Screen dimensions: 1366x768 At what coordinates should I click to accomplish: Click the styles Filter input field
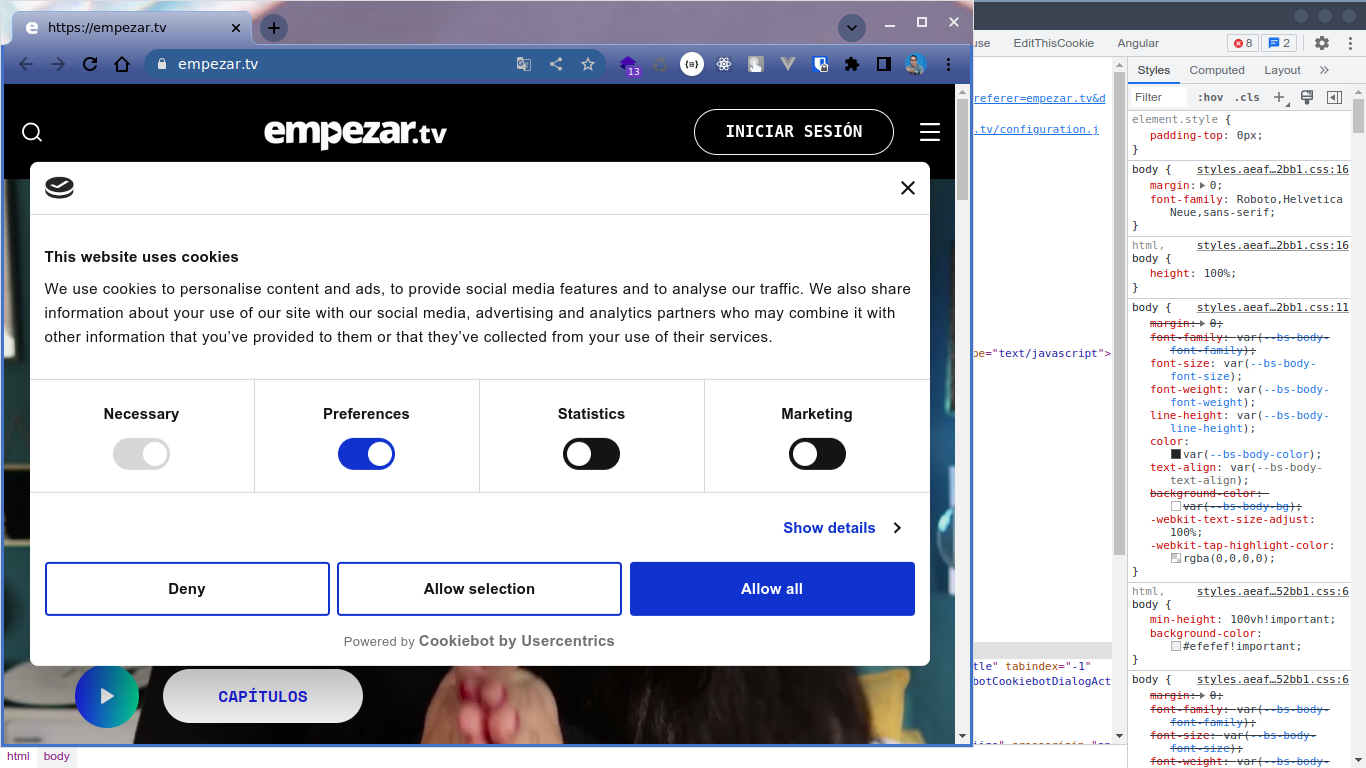click(1157, 97)
